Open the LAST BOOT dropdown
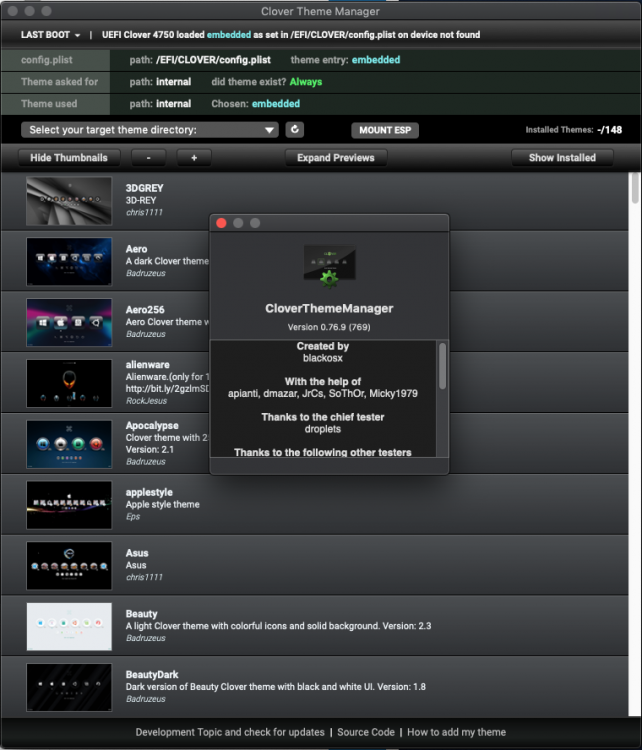642x750 pixels. click(x=51, y=34)
